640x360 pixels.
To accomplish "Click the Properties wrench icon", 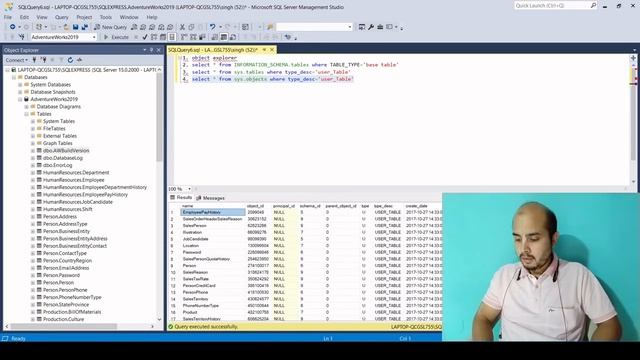I will point(371,27).
